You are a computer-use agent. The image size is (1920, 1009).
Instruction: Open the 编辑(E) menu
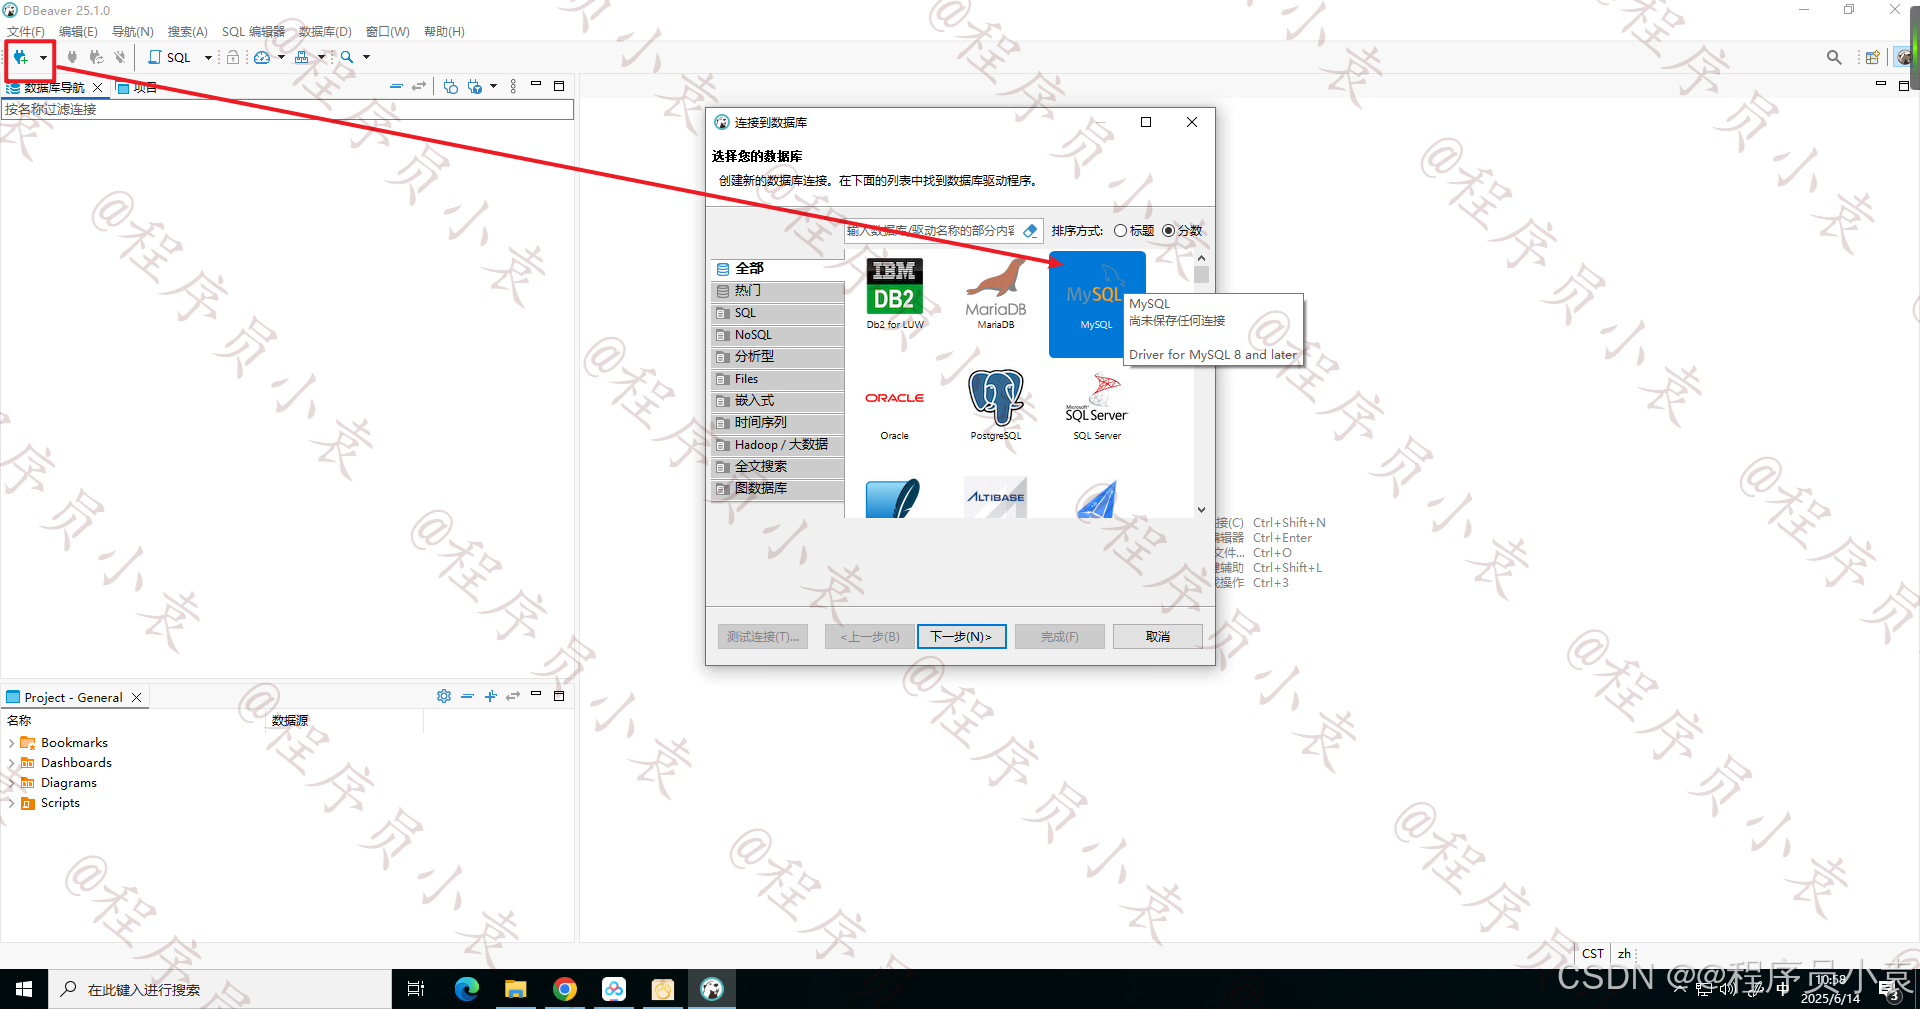click(x=78, y=32)
